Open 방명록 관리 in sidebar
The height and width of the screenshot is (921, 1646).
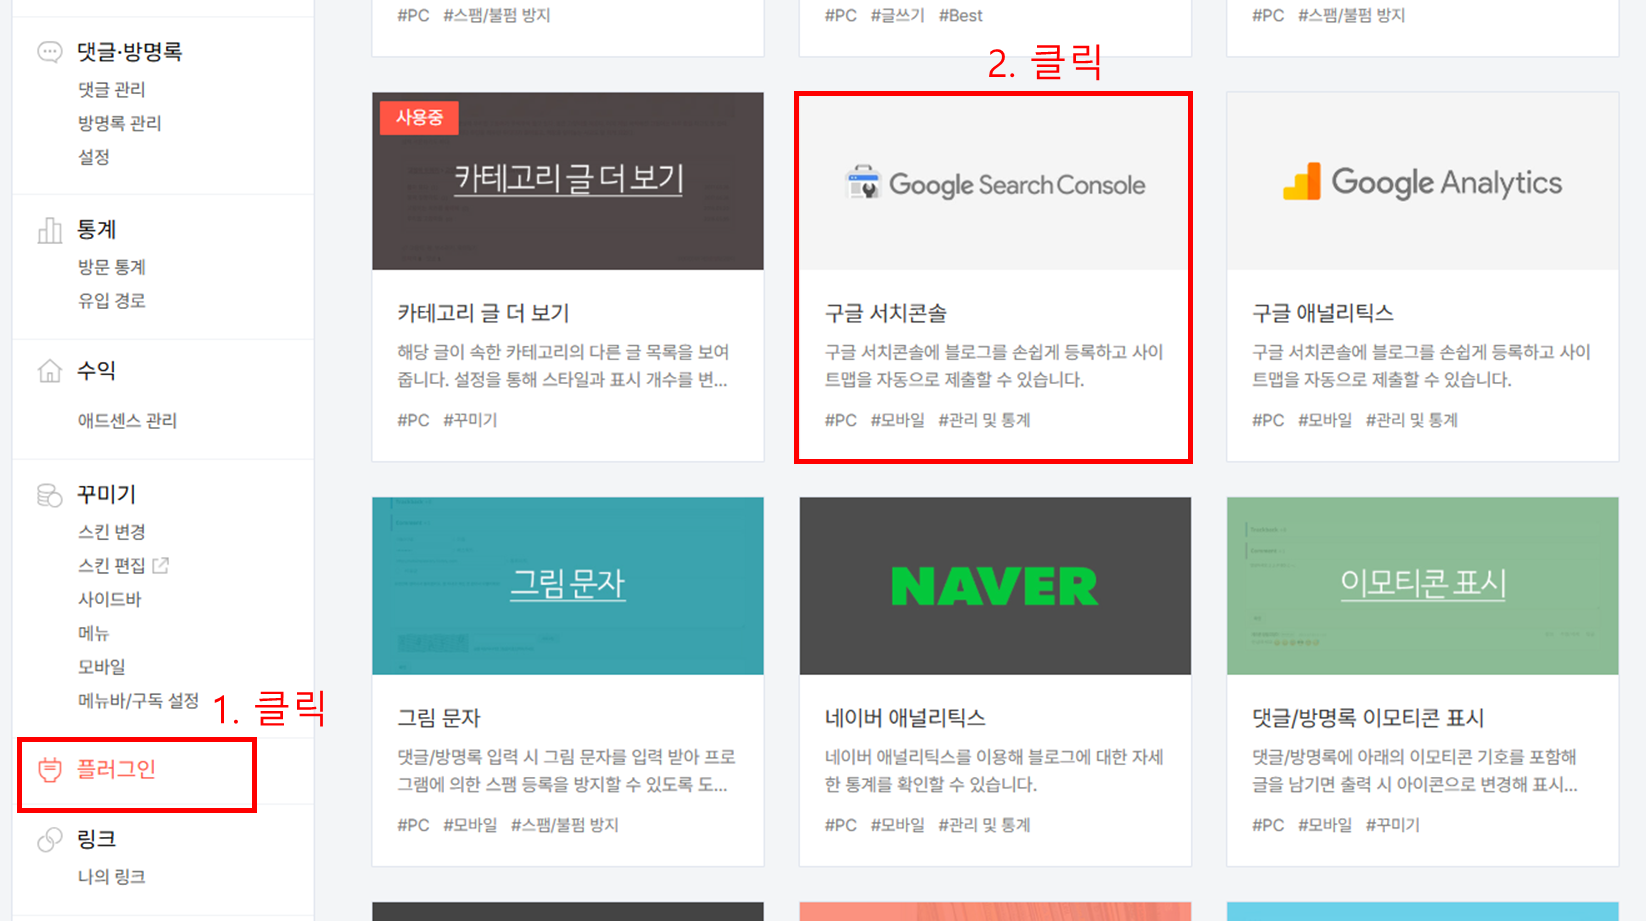point(120,123)
